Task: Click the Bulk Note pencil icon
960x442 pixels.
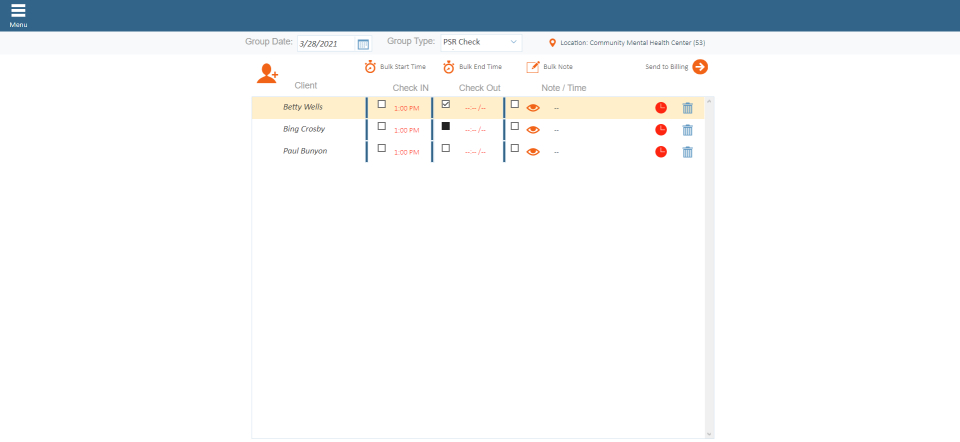Action: [x=533, y=67]
